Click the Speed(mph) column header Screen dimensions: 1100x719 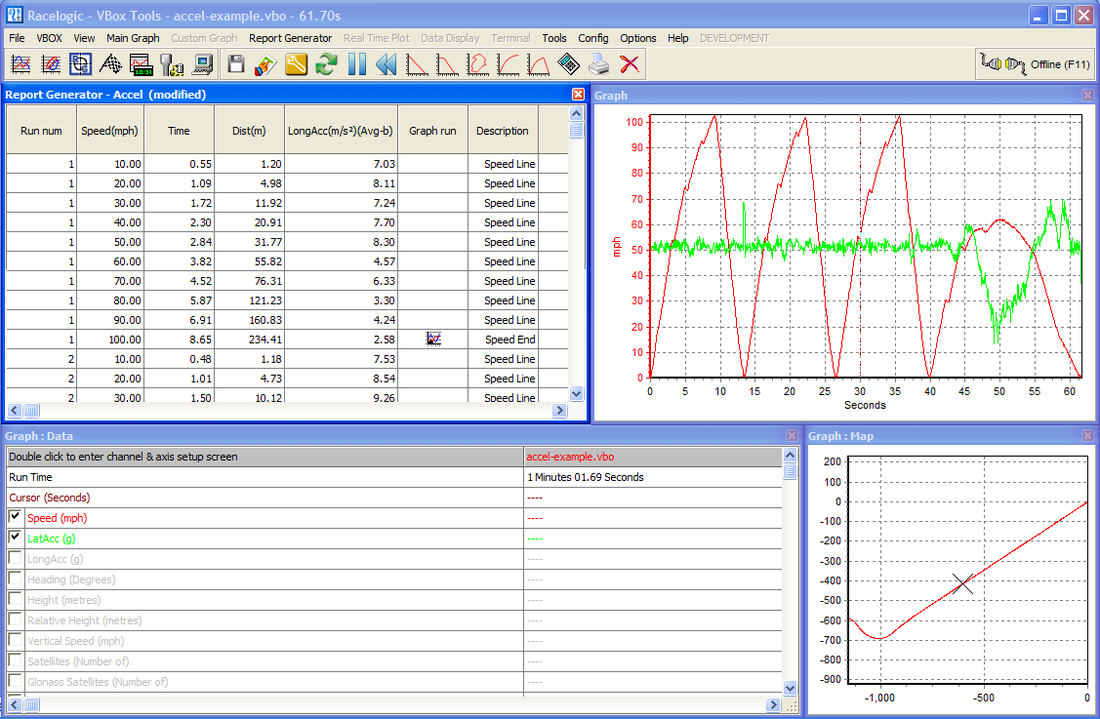pos(109,130)
